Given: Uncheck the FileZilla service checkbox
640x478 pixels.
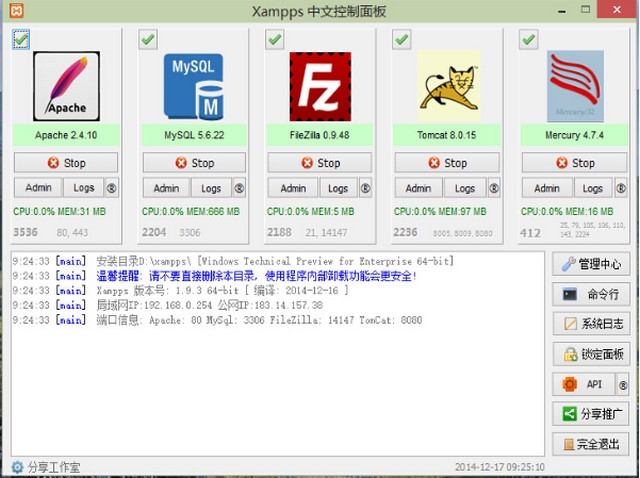Looking at the screenshot, I should coord(275,40).
